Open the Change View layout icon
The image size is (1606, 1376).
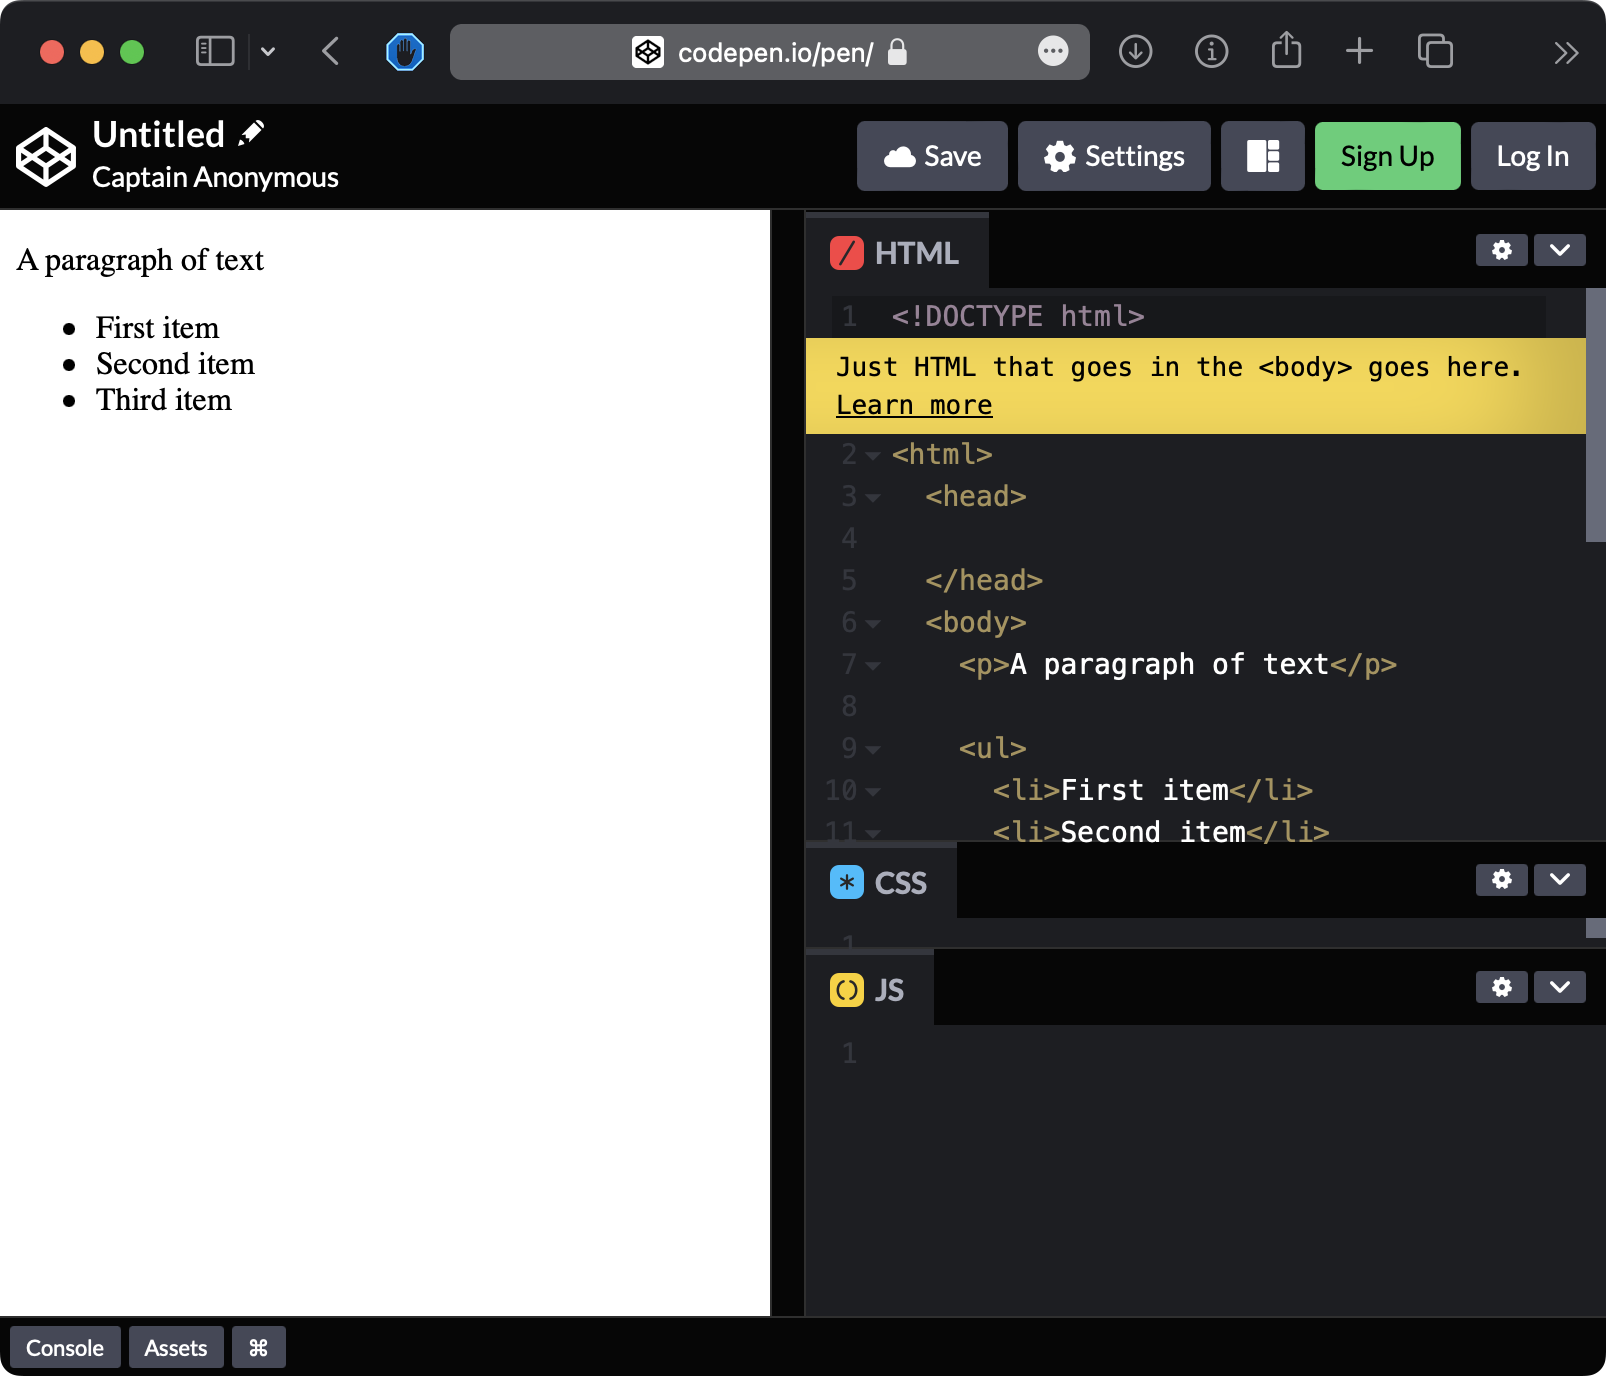[1262, 156]
